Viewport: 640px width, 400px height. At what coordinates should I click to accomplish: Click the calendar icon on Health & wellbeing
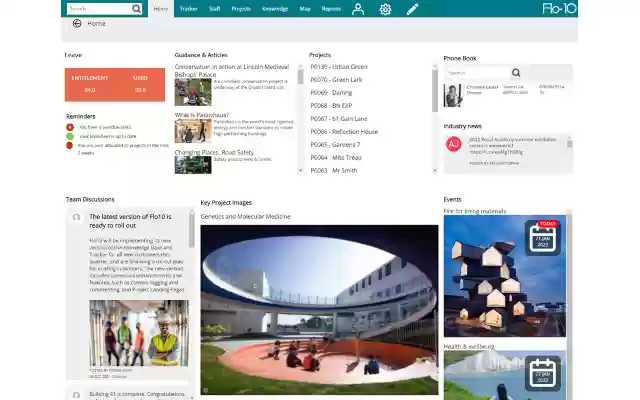click(542, 373)
